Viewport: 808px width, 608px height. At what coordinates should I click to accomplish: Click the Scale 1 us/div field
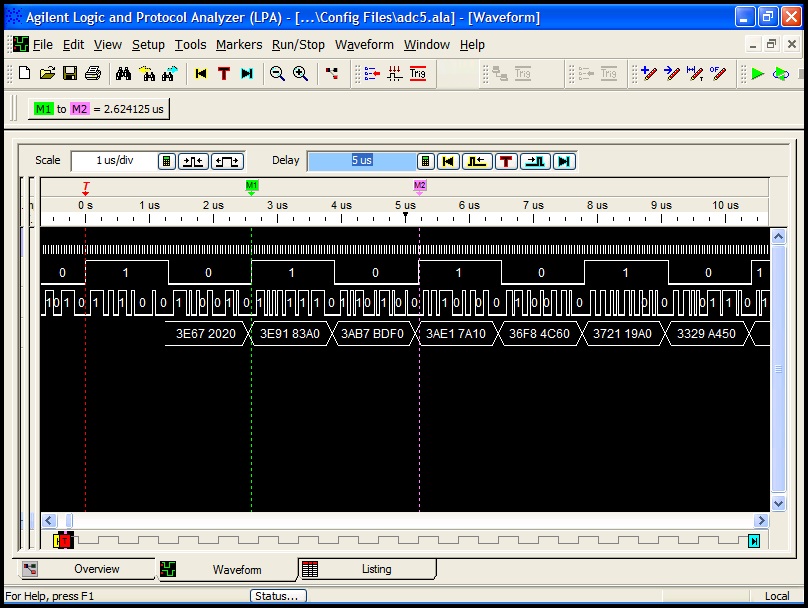[x=114, y=161]
